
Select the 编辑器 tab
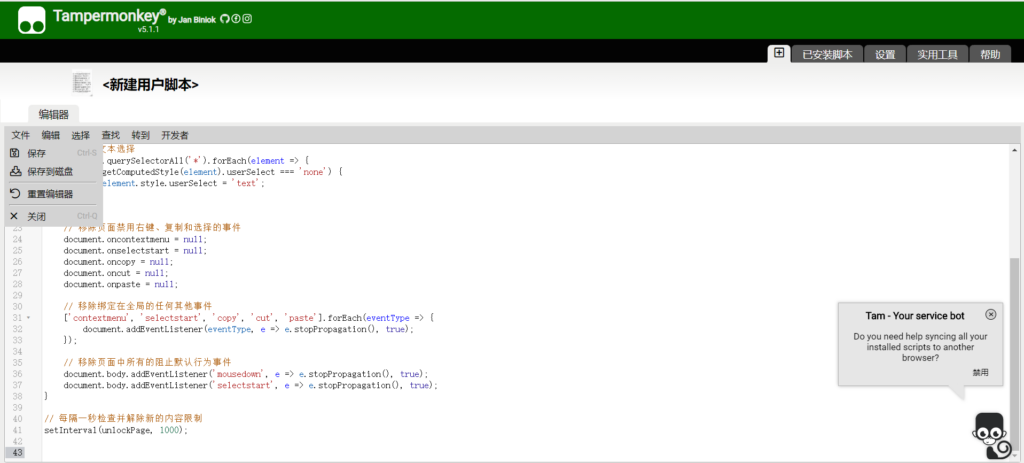pos(53,114)
